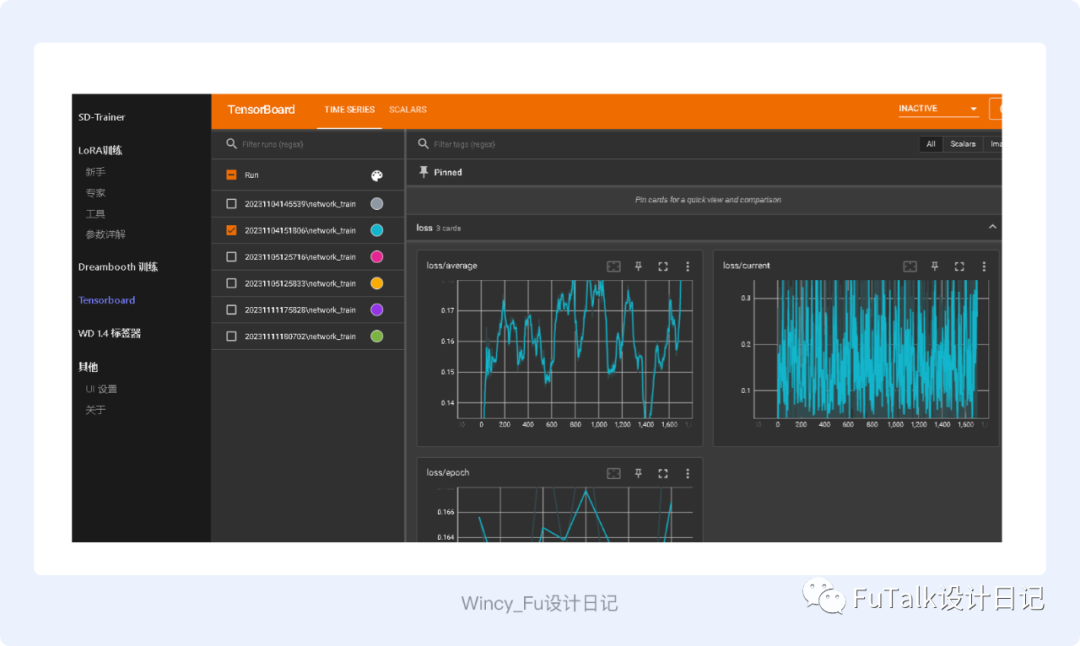Open the Tensorboard sidebar link
The height and width of the screenshot is (646, 1080).
[107, 300]
